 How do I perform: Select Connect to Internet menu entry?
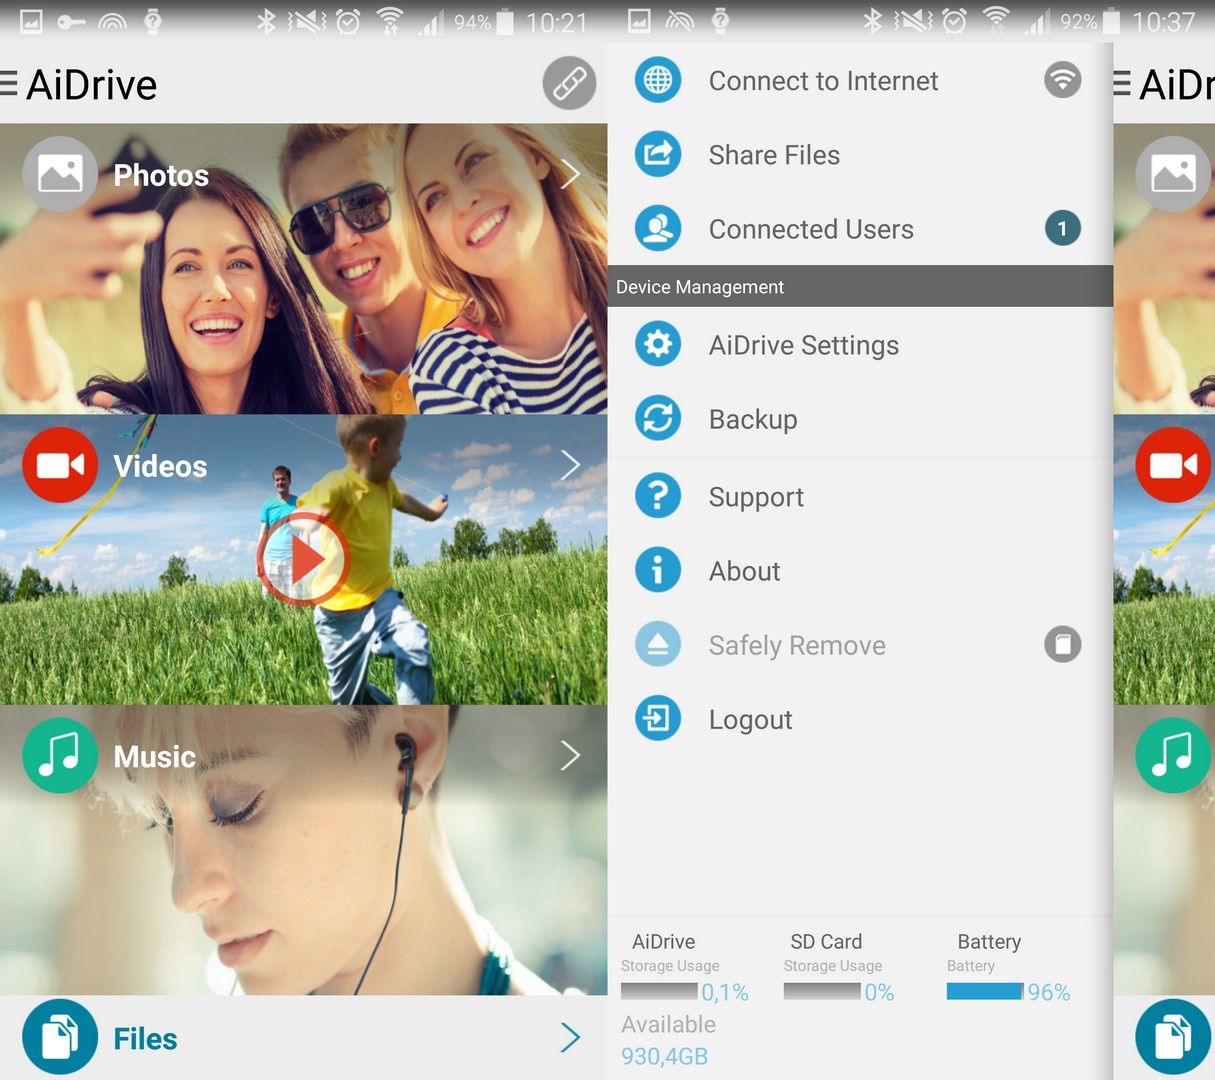pos(860,80)
